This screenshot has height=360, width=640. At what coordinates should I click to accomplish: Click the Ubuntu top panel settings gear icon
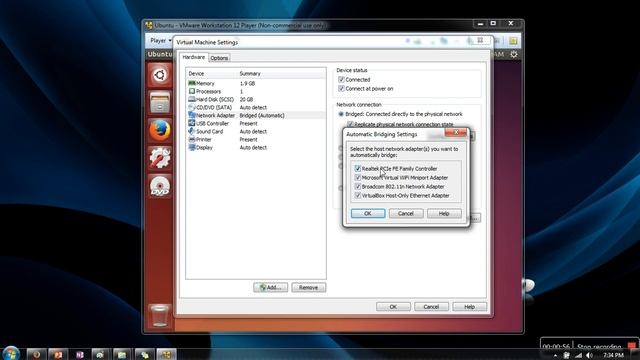(514, 54)
